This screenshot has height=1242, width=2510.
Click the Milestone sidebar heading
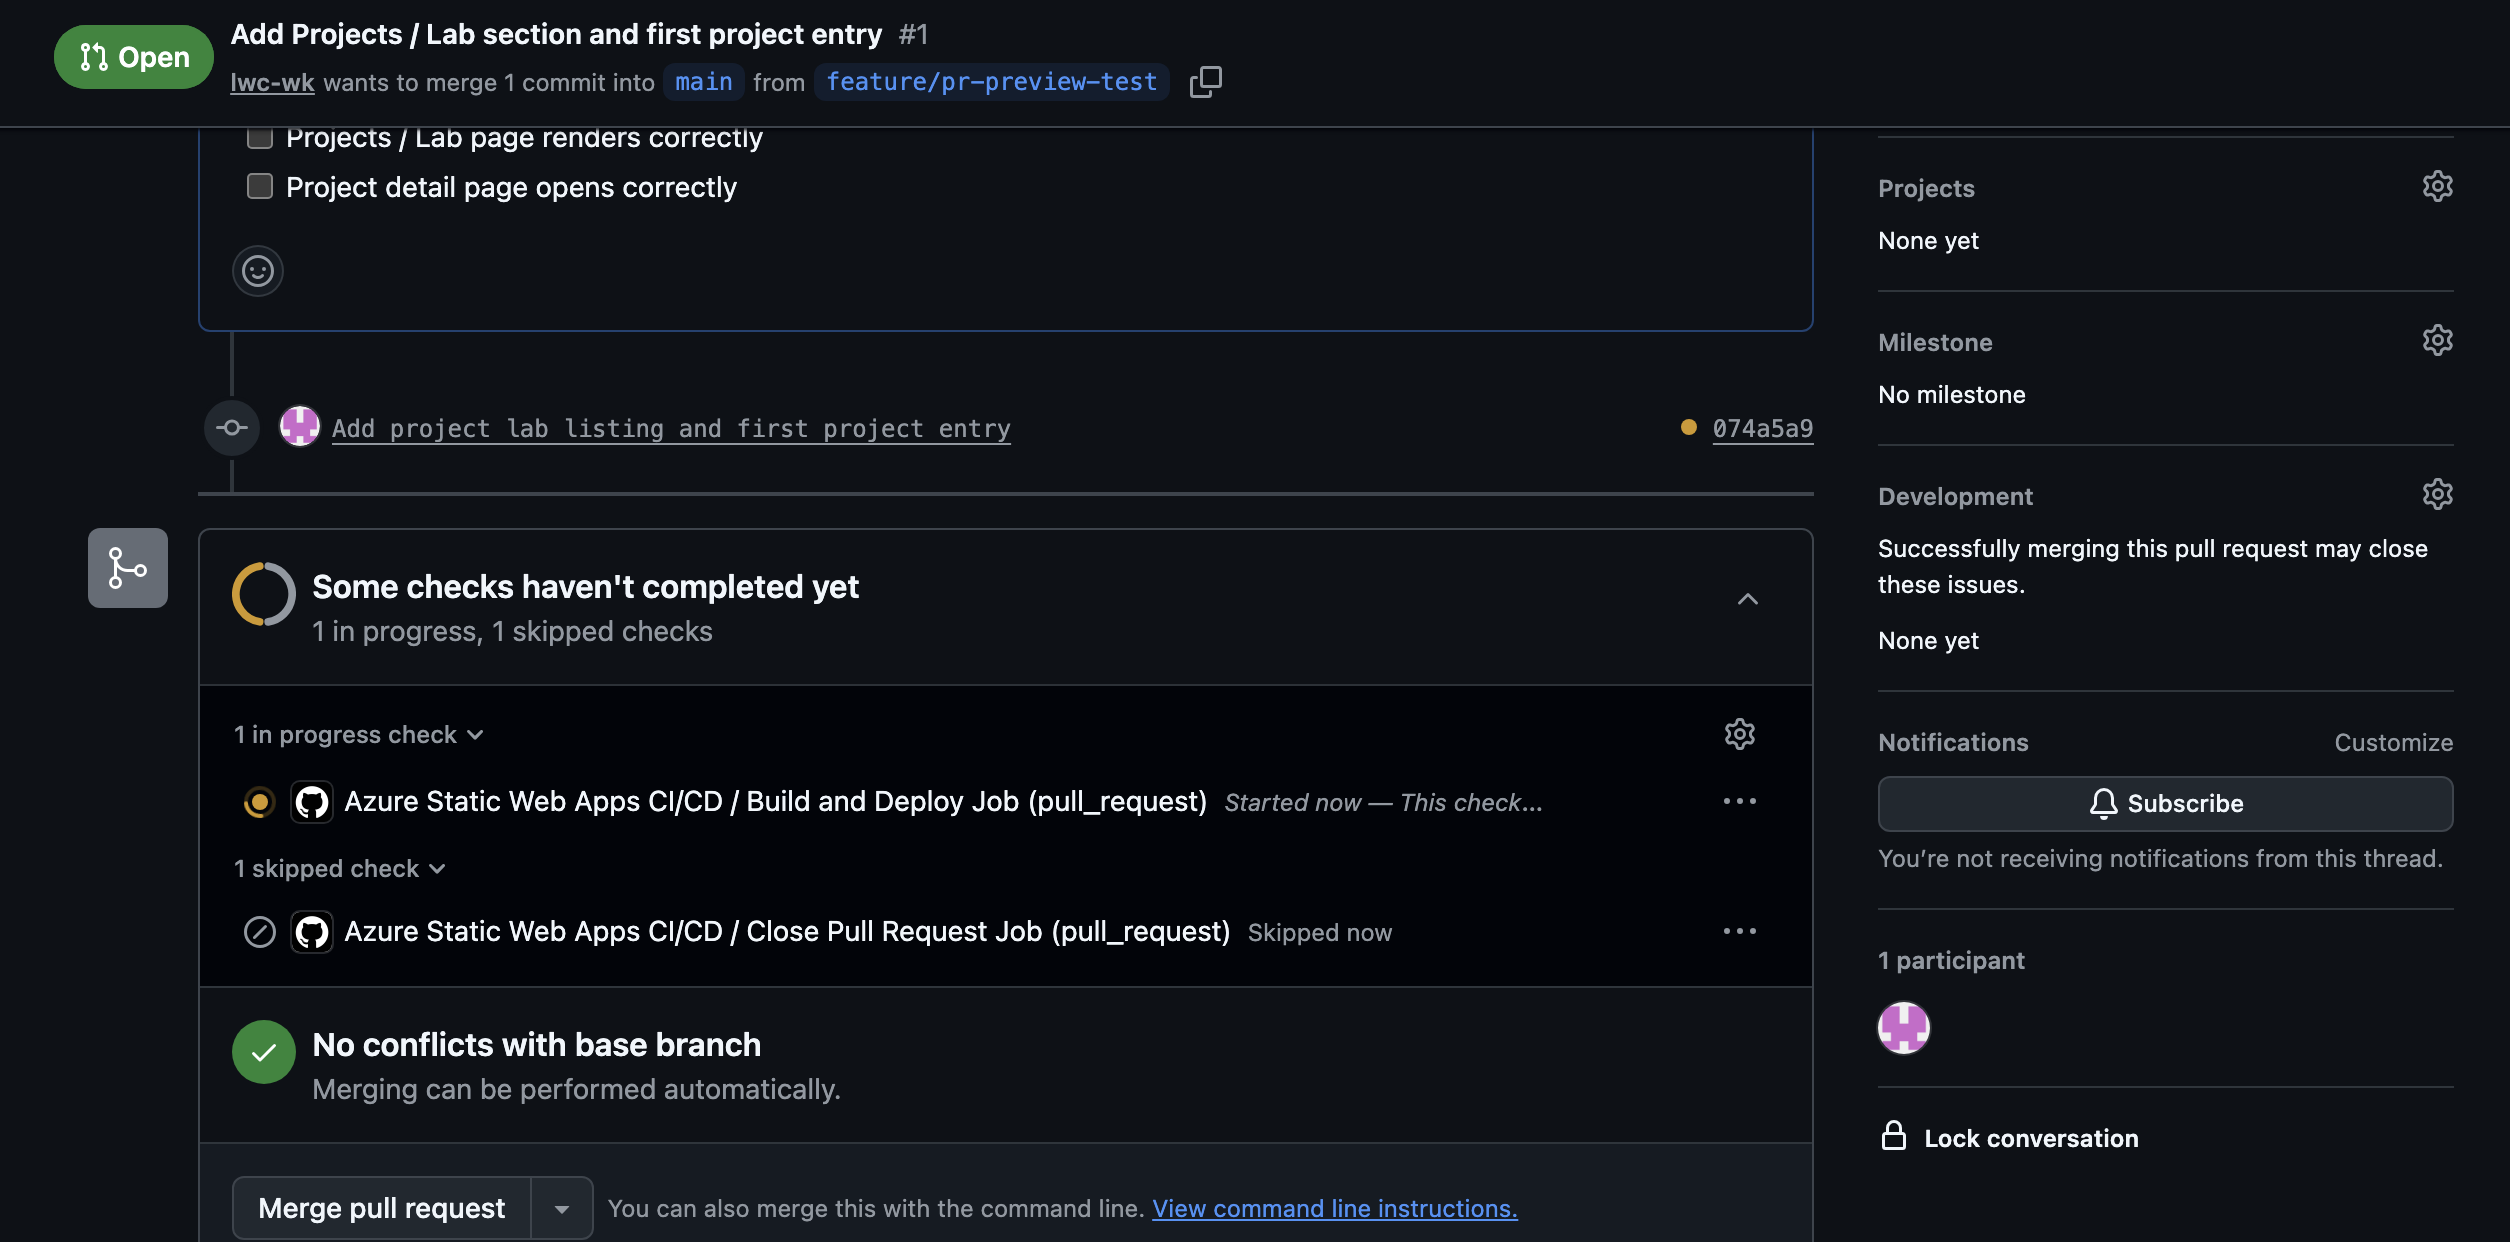click(1935, 343)
